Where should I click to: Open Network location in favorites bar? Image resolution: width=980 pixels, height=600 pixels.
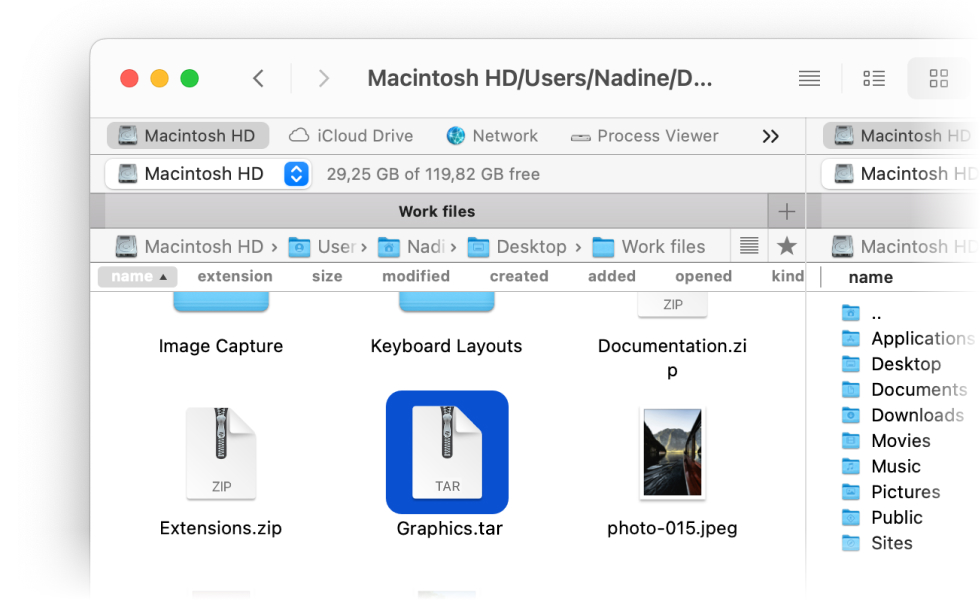[492, 136]
